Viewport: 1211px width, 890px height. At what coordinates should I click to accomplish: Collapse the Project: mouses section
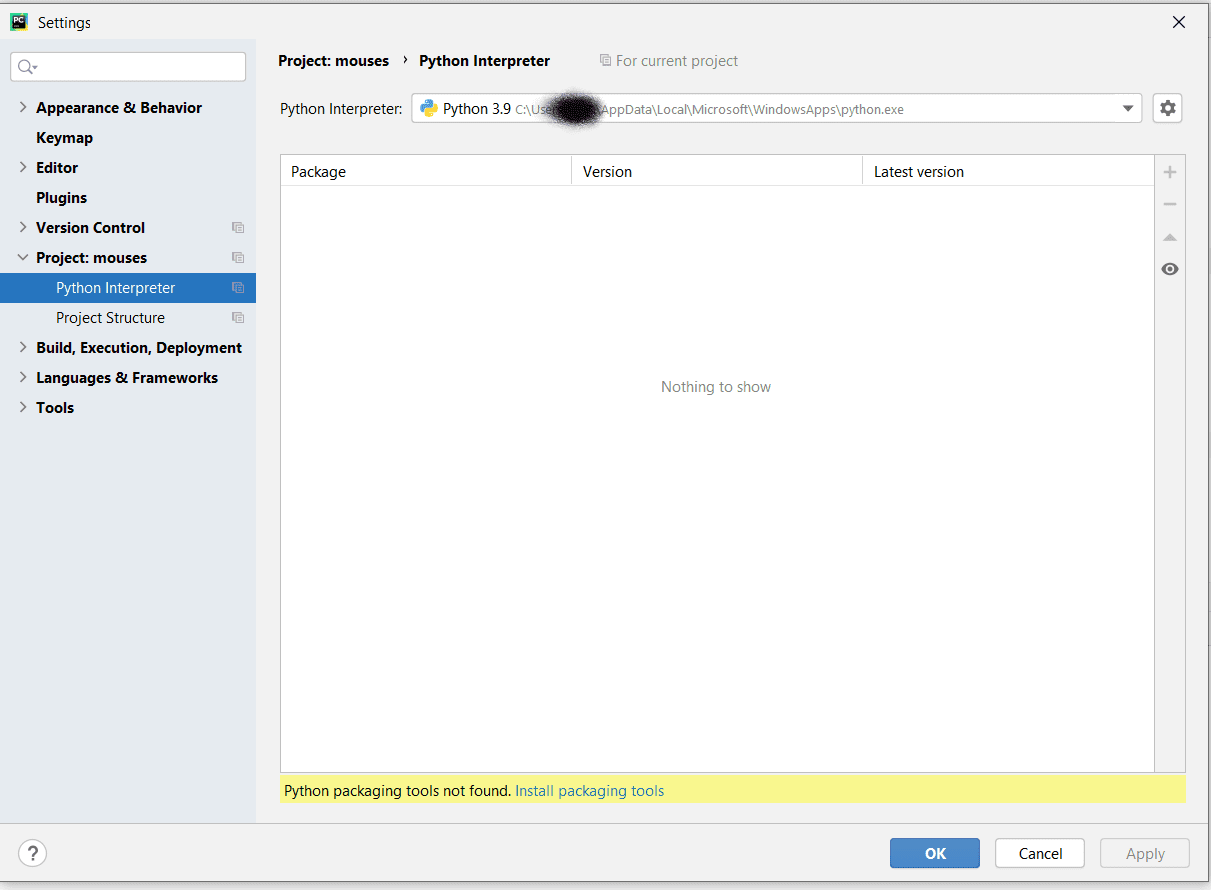(23, 257)
